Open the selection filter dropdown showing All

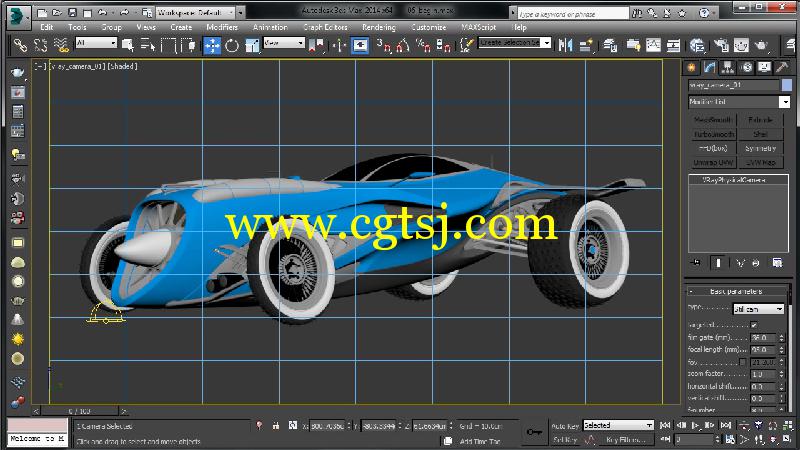pyautogui.click(x=96, y=43)
